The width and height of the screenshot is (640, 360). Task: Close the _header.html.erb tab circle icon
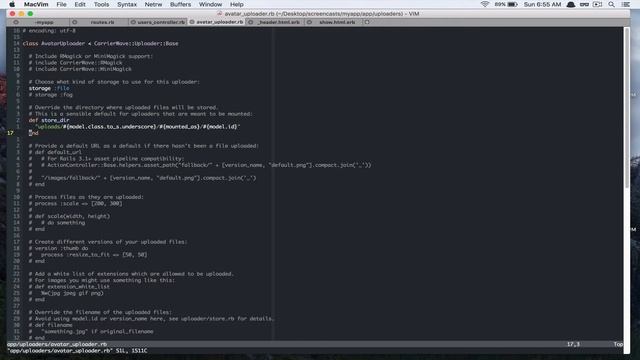click(x=251, y=22)
